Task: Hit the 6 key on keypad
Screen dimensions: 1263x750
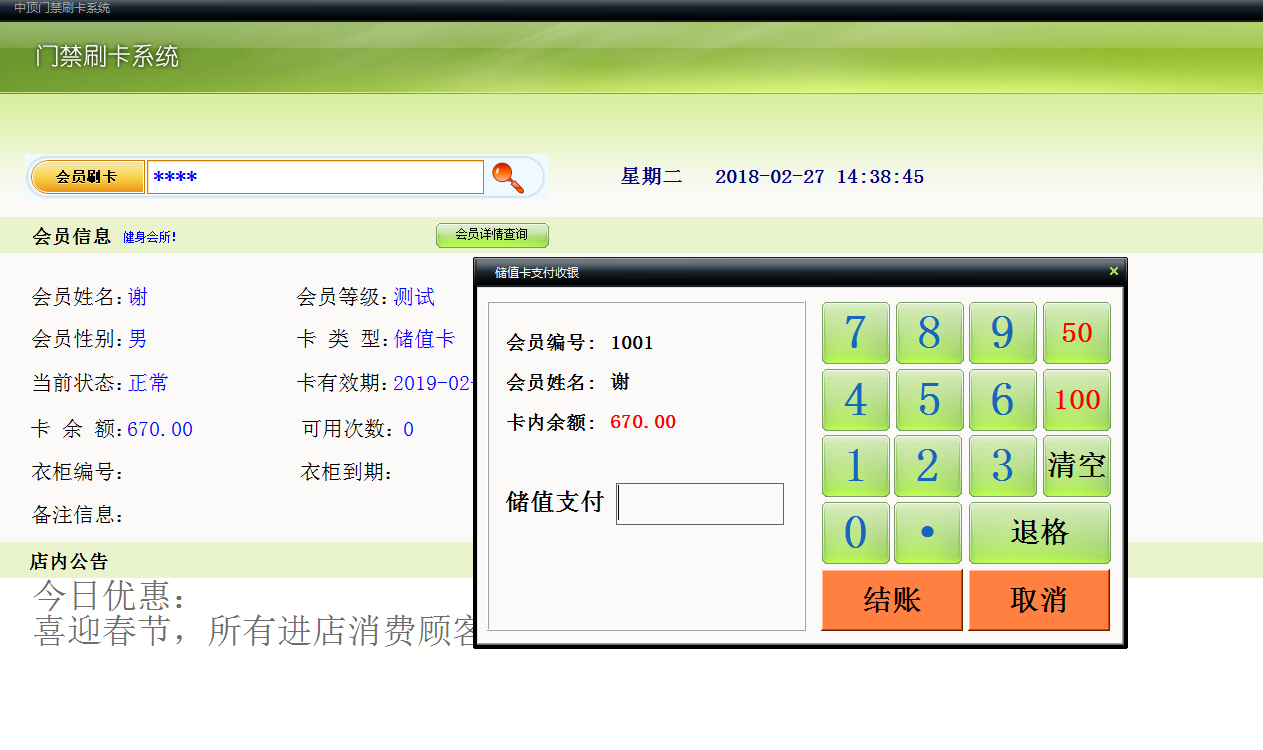Action: coord(1002,400)
